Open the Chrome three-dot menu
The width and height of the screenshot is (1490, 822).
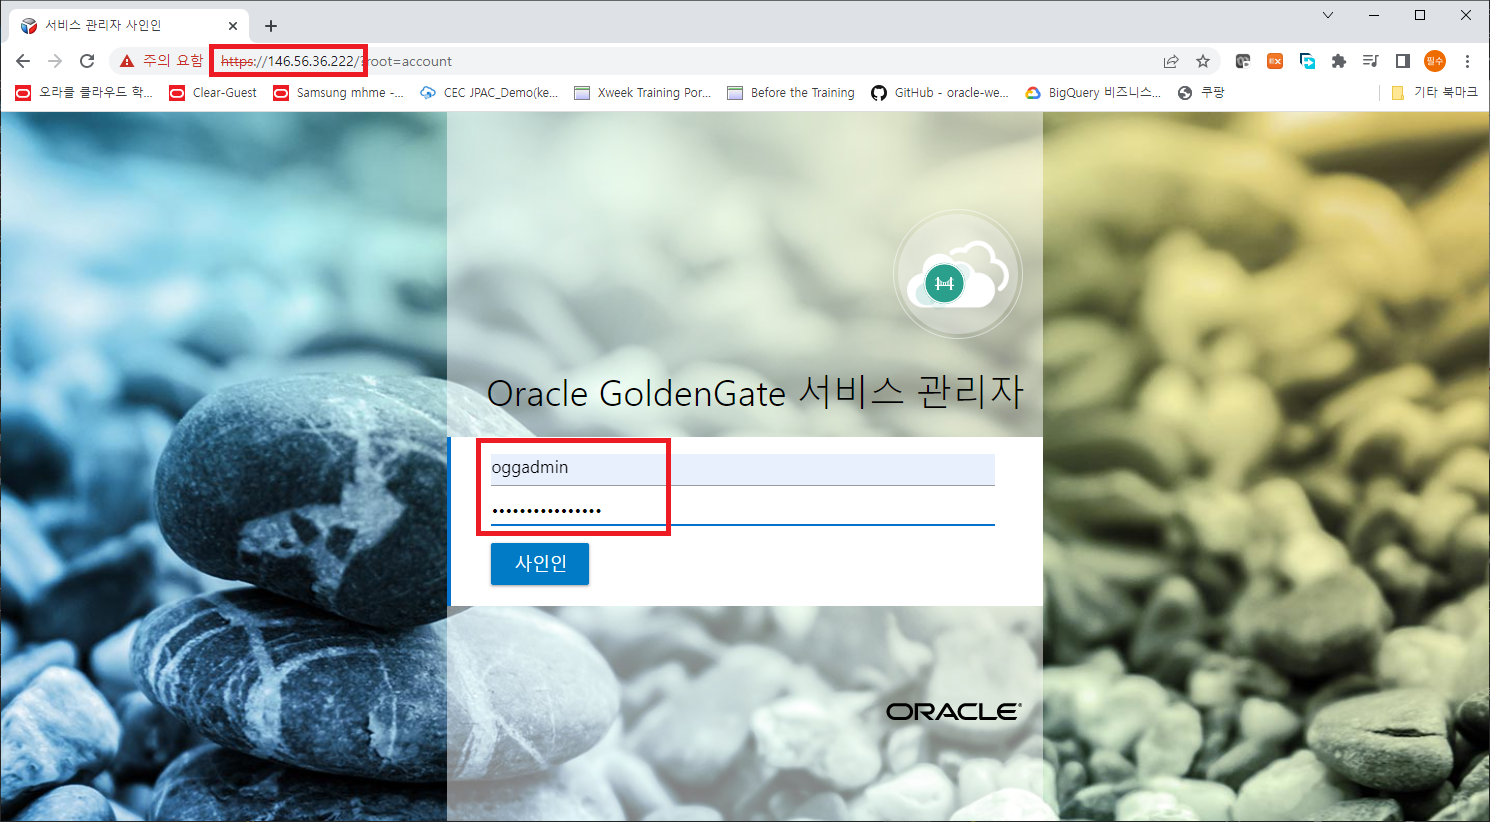tap(1467, 61)
